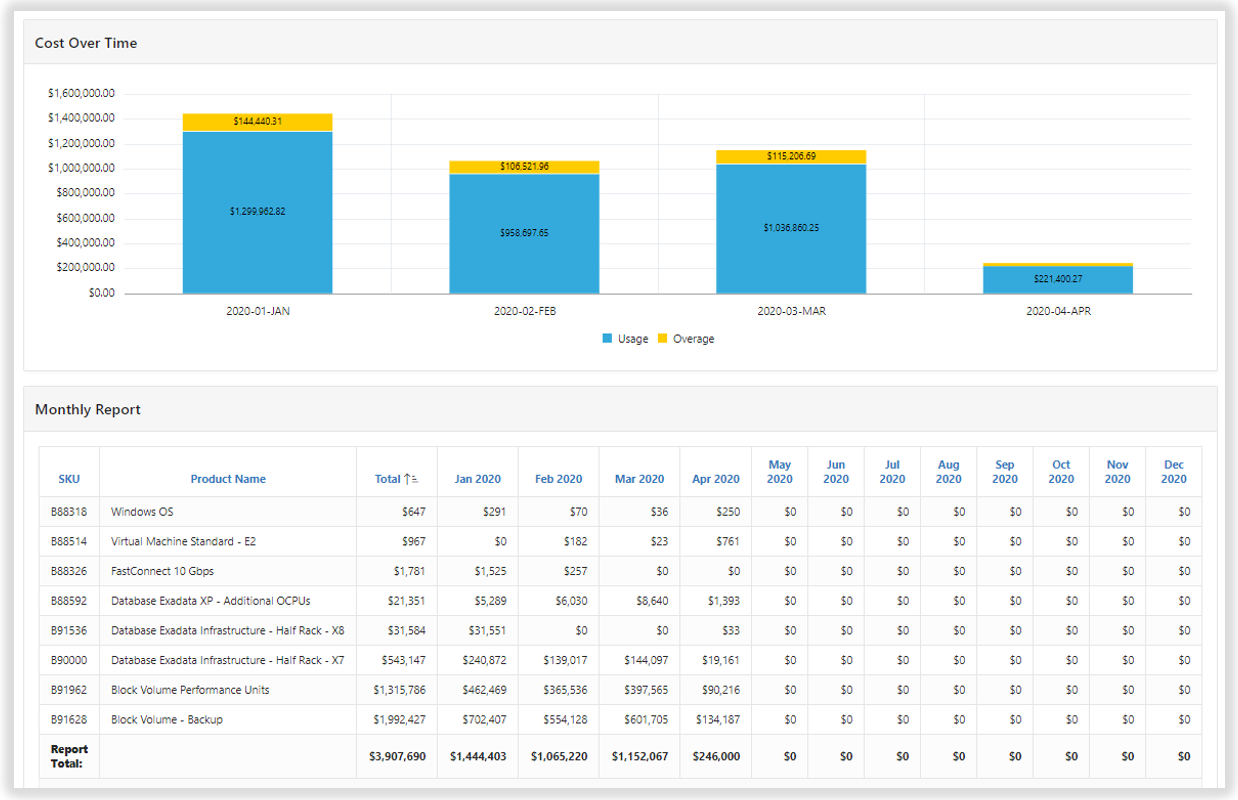1238x800 pixels.
Task: Click SKU cell B88592
Action: (69, 601)
